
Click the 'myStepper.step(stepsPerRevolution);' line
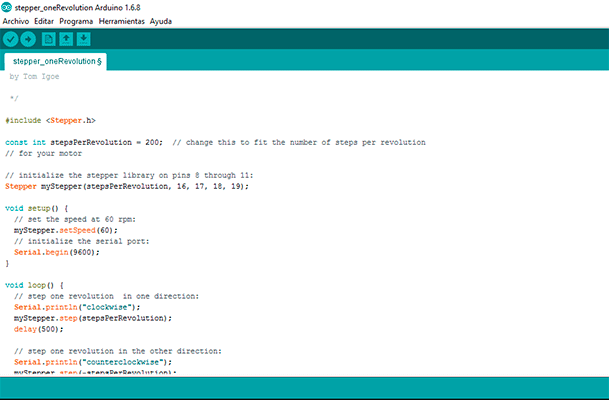93,318
